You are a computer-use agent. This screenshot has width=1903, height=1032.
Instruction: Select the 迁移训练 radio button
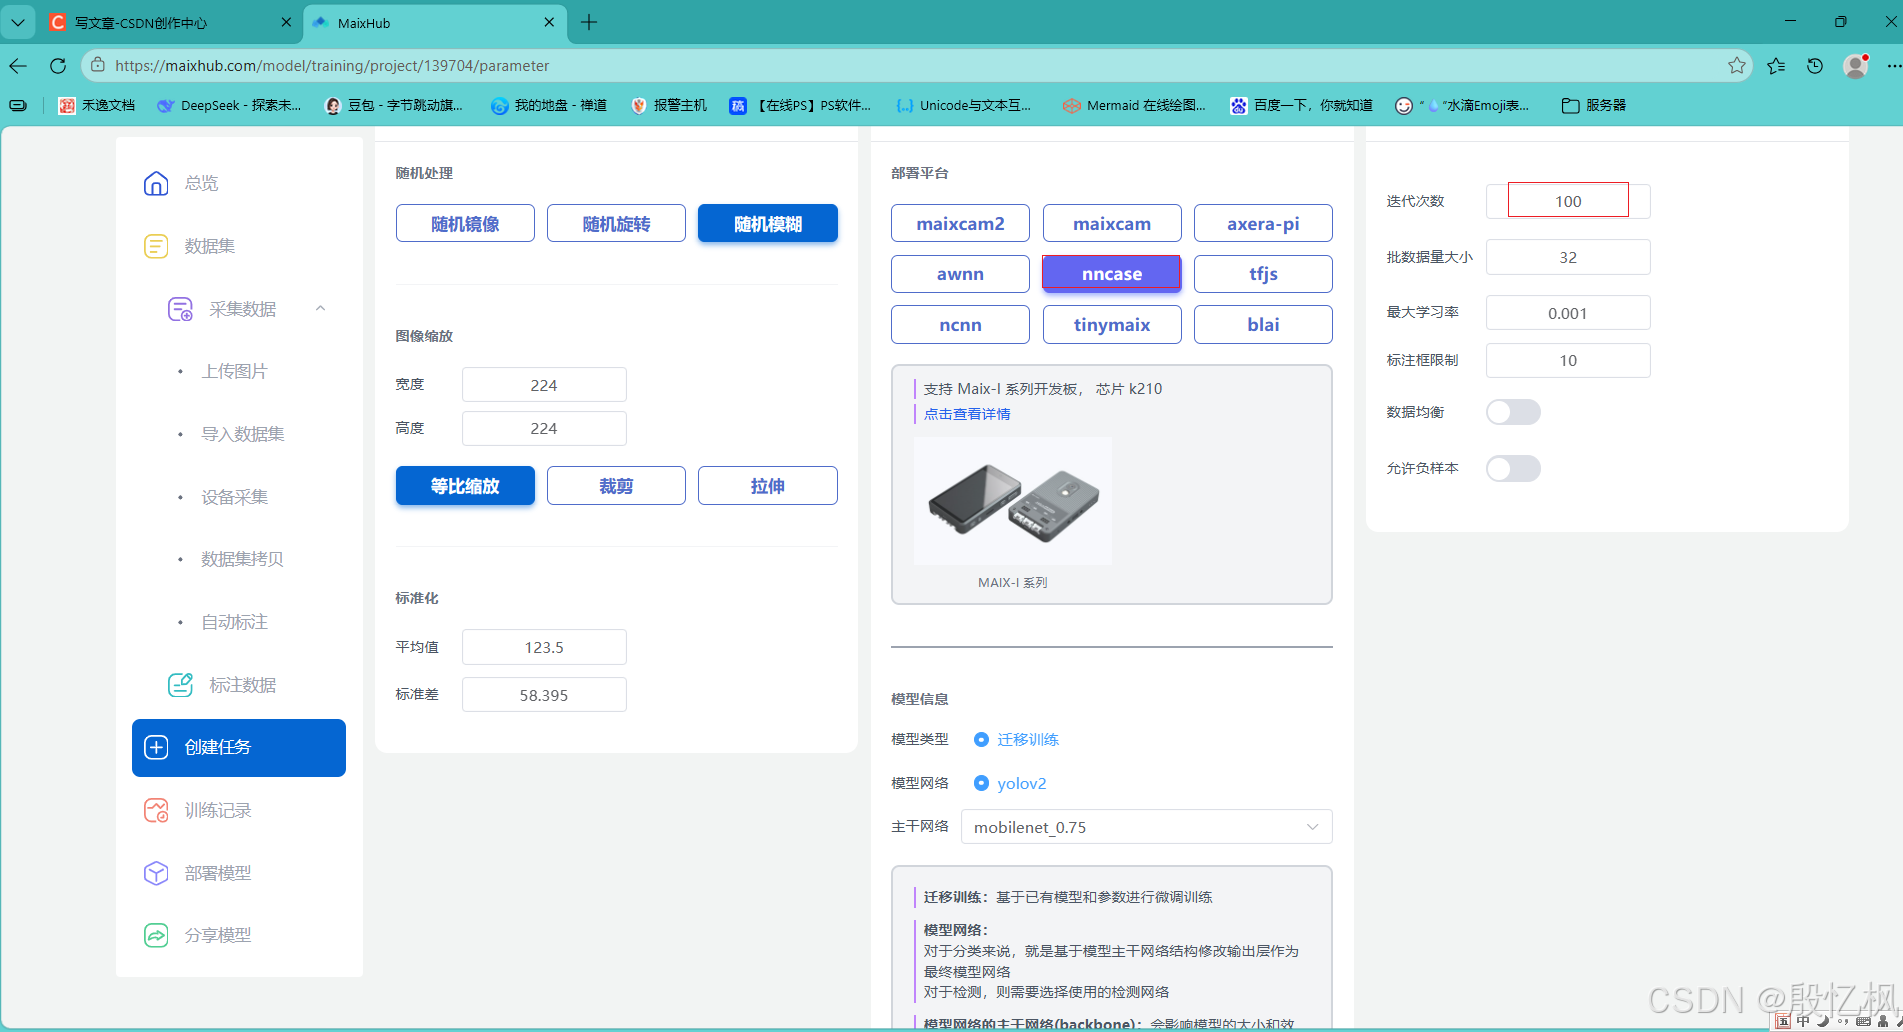coord(981,739)
